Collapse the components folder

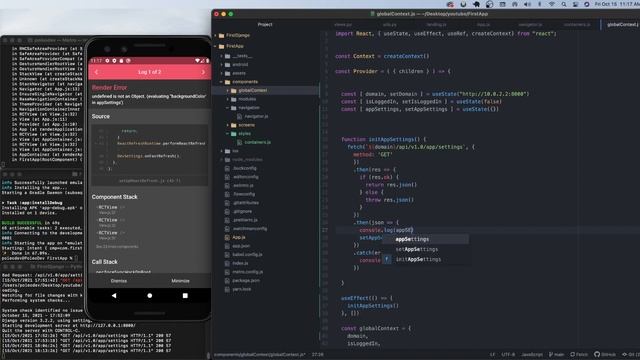click(x=222, y=82)
